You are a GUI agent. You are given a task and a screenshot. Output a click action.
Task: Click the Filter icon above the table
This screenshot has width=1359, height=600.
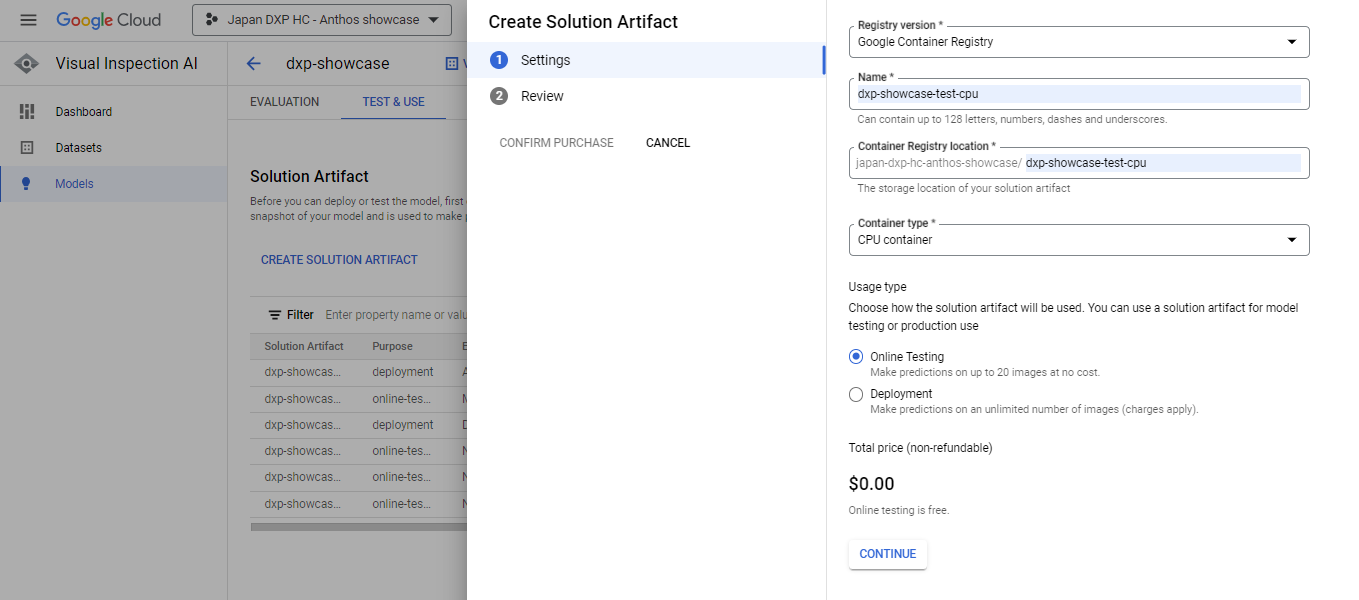coord(274,315)
